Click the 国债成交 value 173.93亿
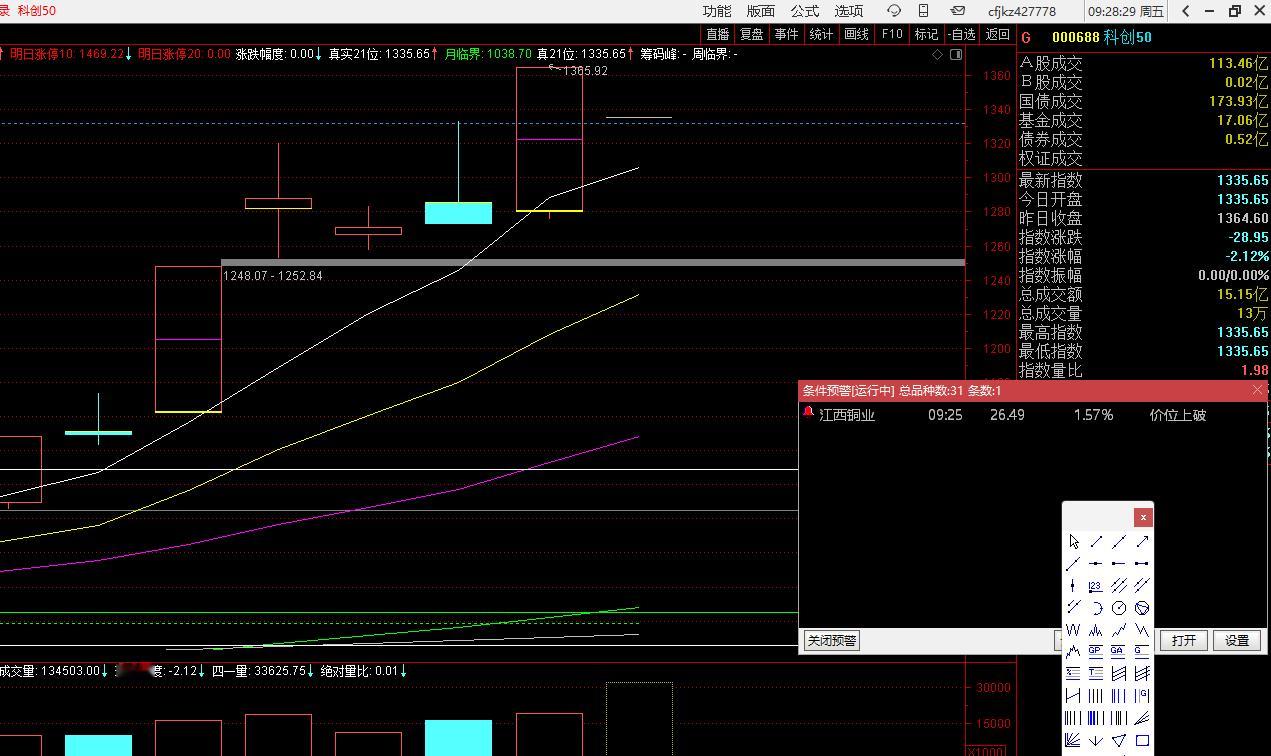Viewport: 1271px width, 756px height. [1238, 101]
